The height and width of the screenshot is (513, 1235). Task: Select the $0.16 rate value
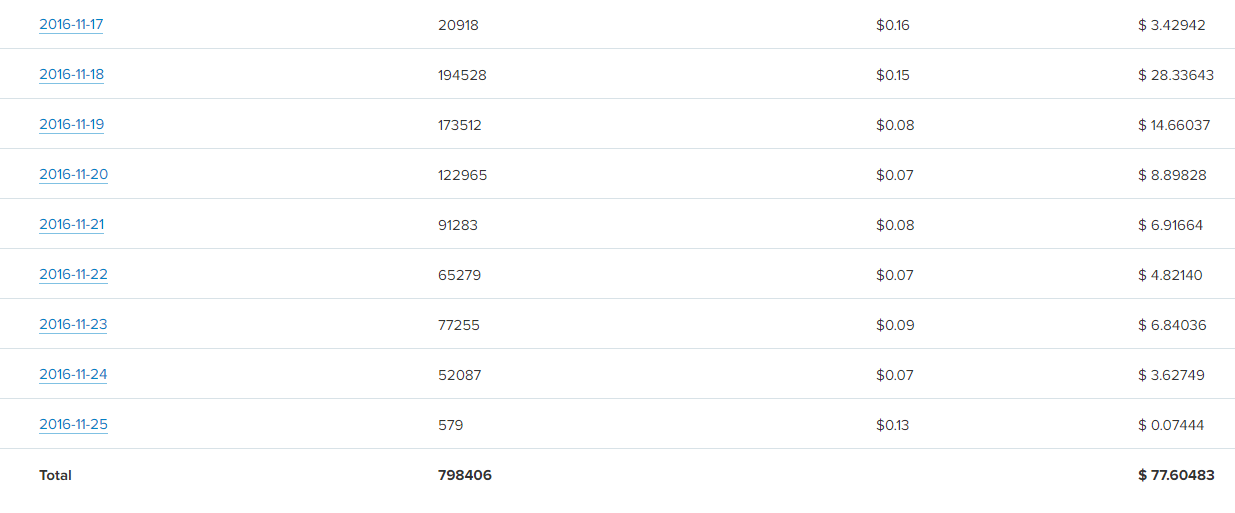(x=893, y=25)
